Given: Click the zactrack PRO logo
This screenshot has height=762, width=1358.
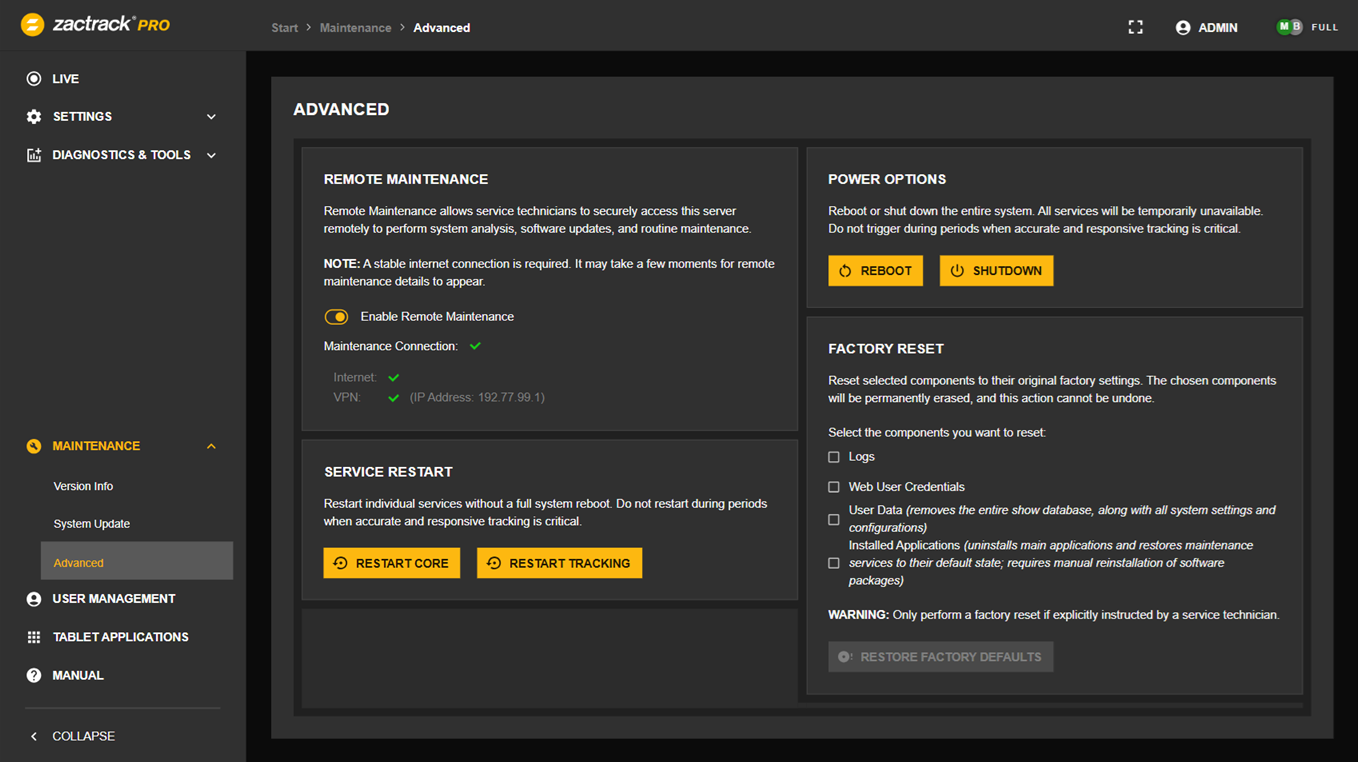Looking at the screenshot, I should coord(95,25).
